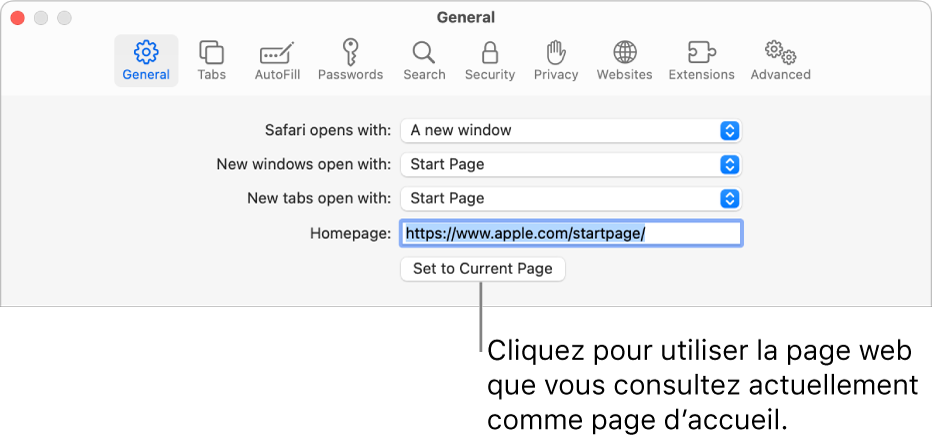The image size is (934, 442).
Task: Open the Tabs pane icon
Action: [x=211, y=52]
